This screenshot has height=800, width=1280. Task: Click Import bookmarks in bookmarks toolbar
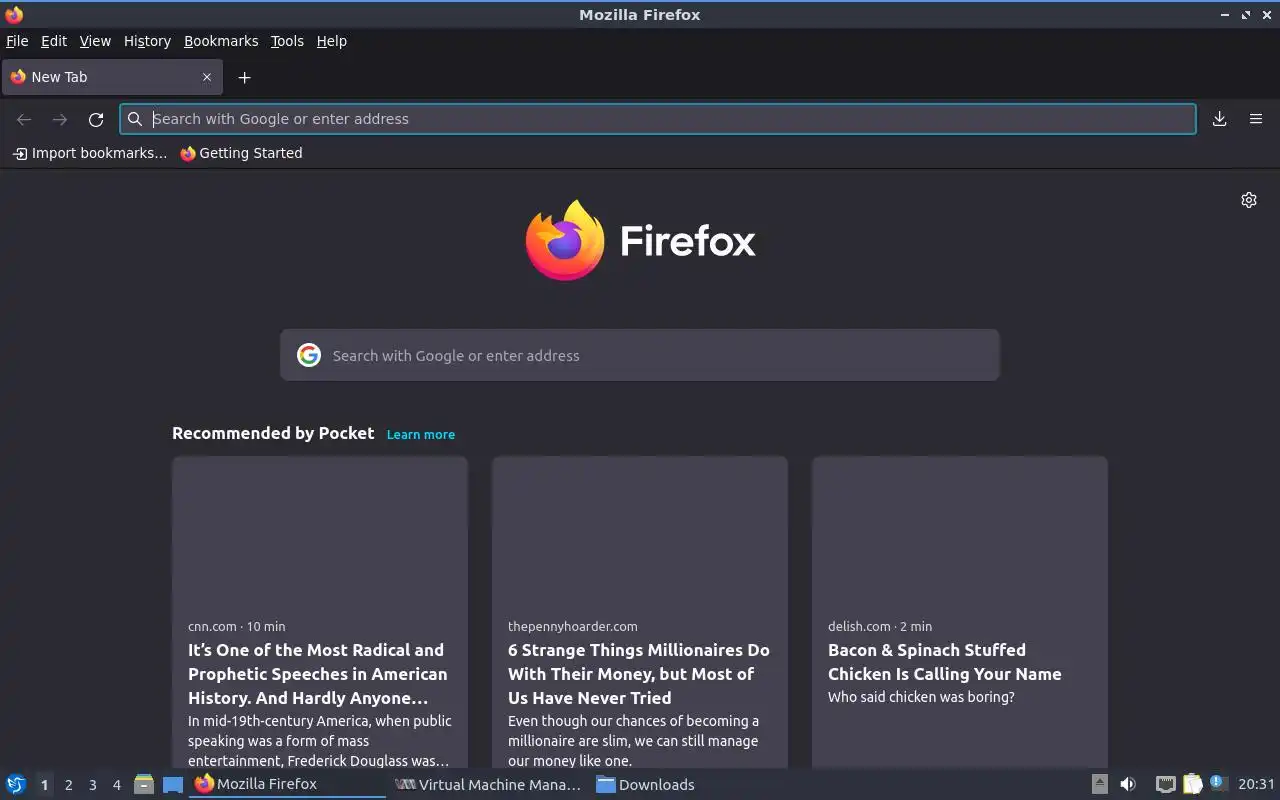click(x=89, y=153)
